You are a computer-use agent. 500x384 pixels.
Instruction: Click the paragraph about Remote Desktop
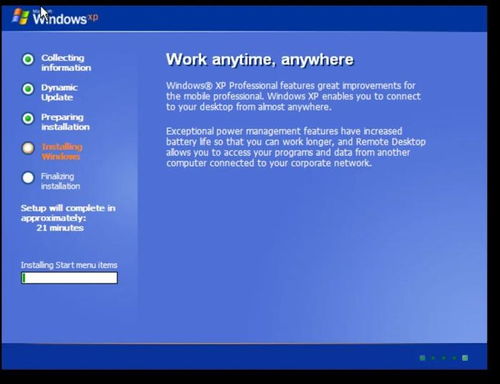(x=296, y=147)
